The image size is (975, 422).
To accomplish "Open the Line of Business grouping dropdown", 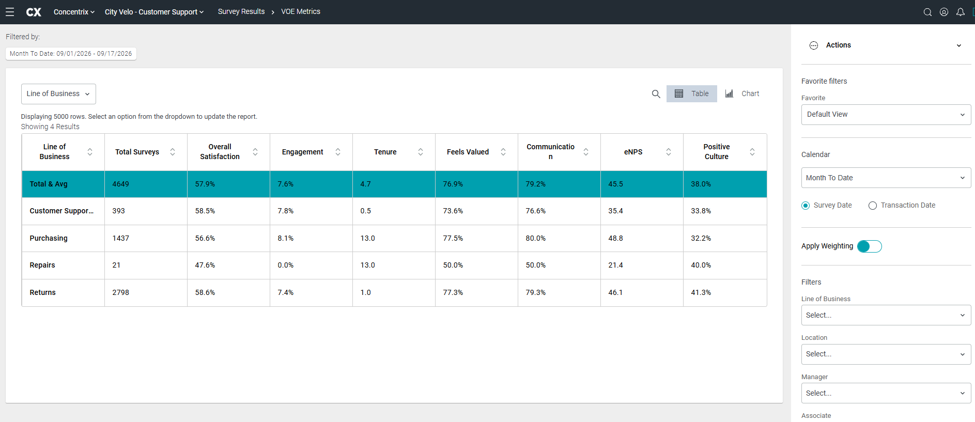I will tap(58, 94).
